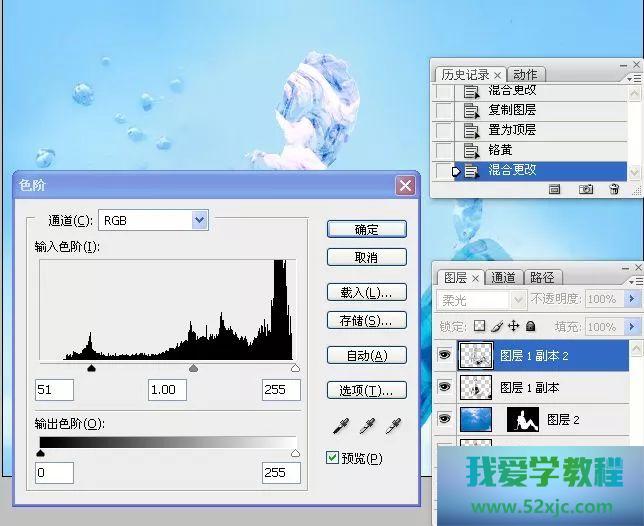Viewport: 644px width, 526px height.
Task: Create new snapshot with History camera icon
Action: [587, 189]
